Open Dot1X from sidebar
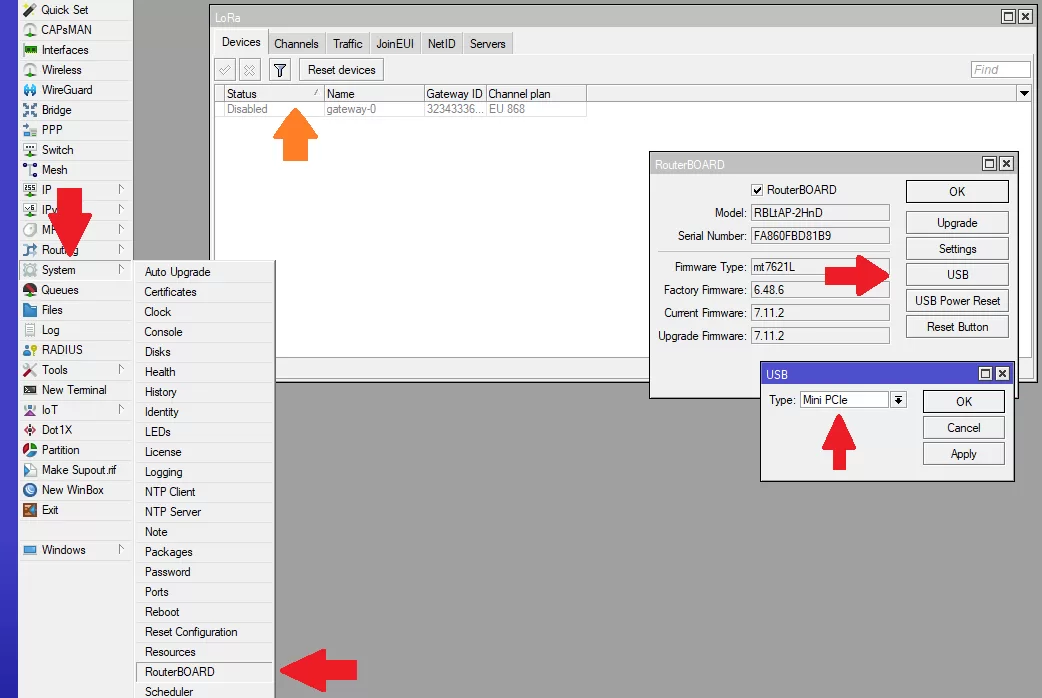This screenshot has height=698, width=1042. (x=75, y=429)
